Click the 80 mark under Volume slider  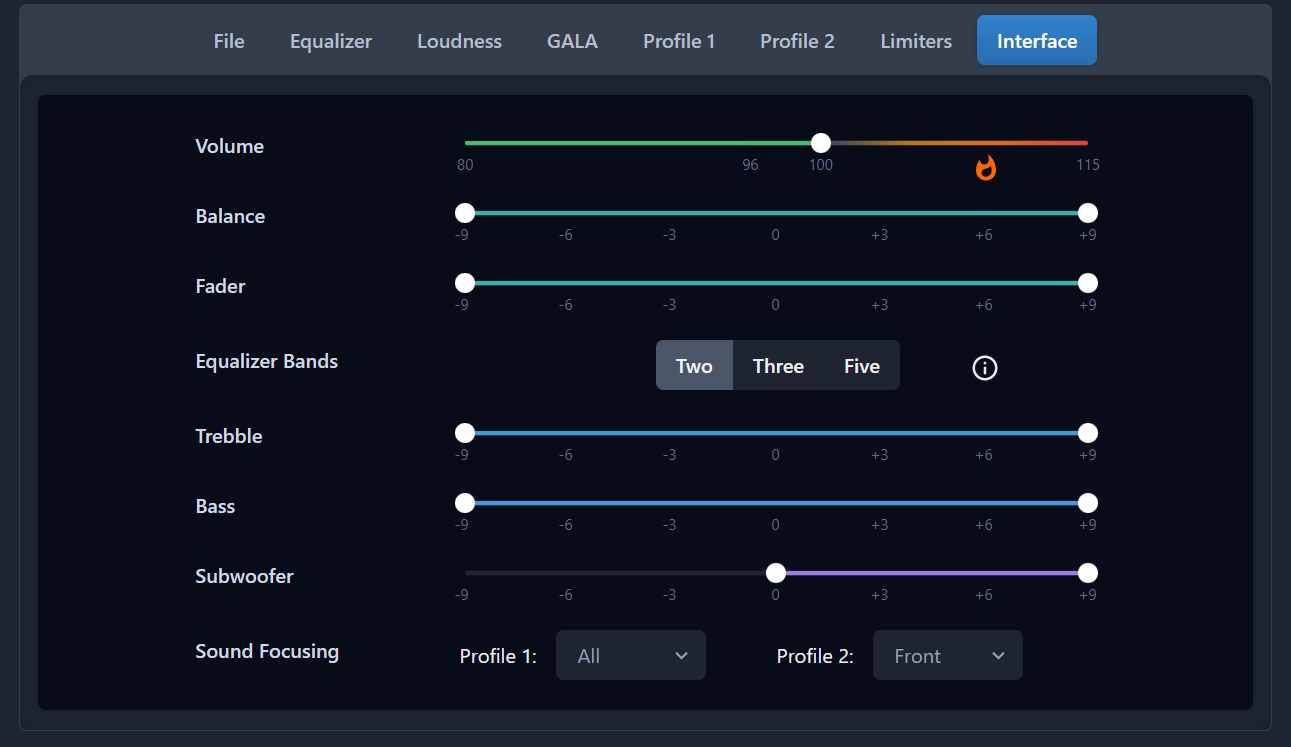click(465, 165)
